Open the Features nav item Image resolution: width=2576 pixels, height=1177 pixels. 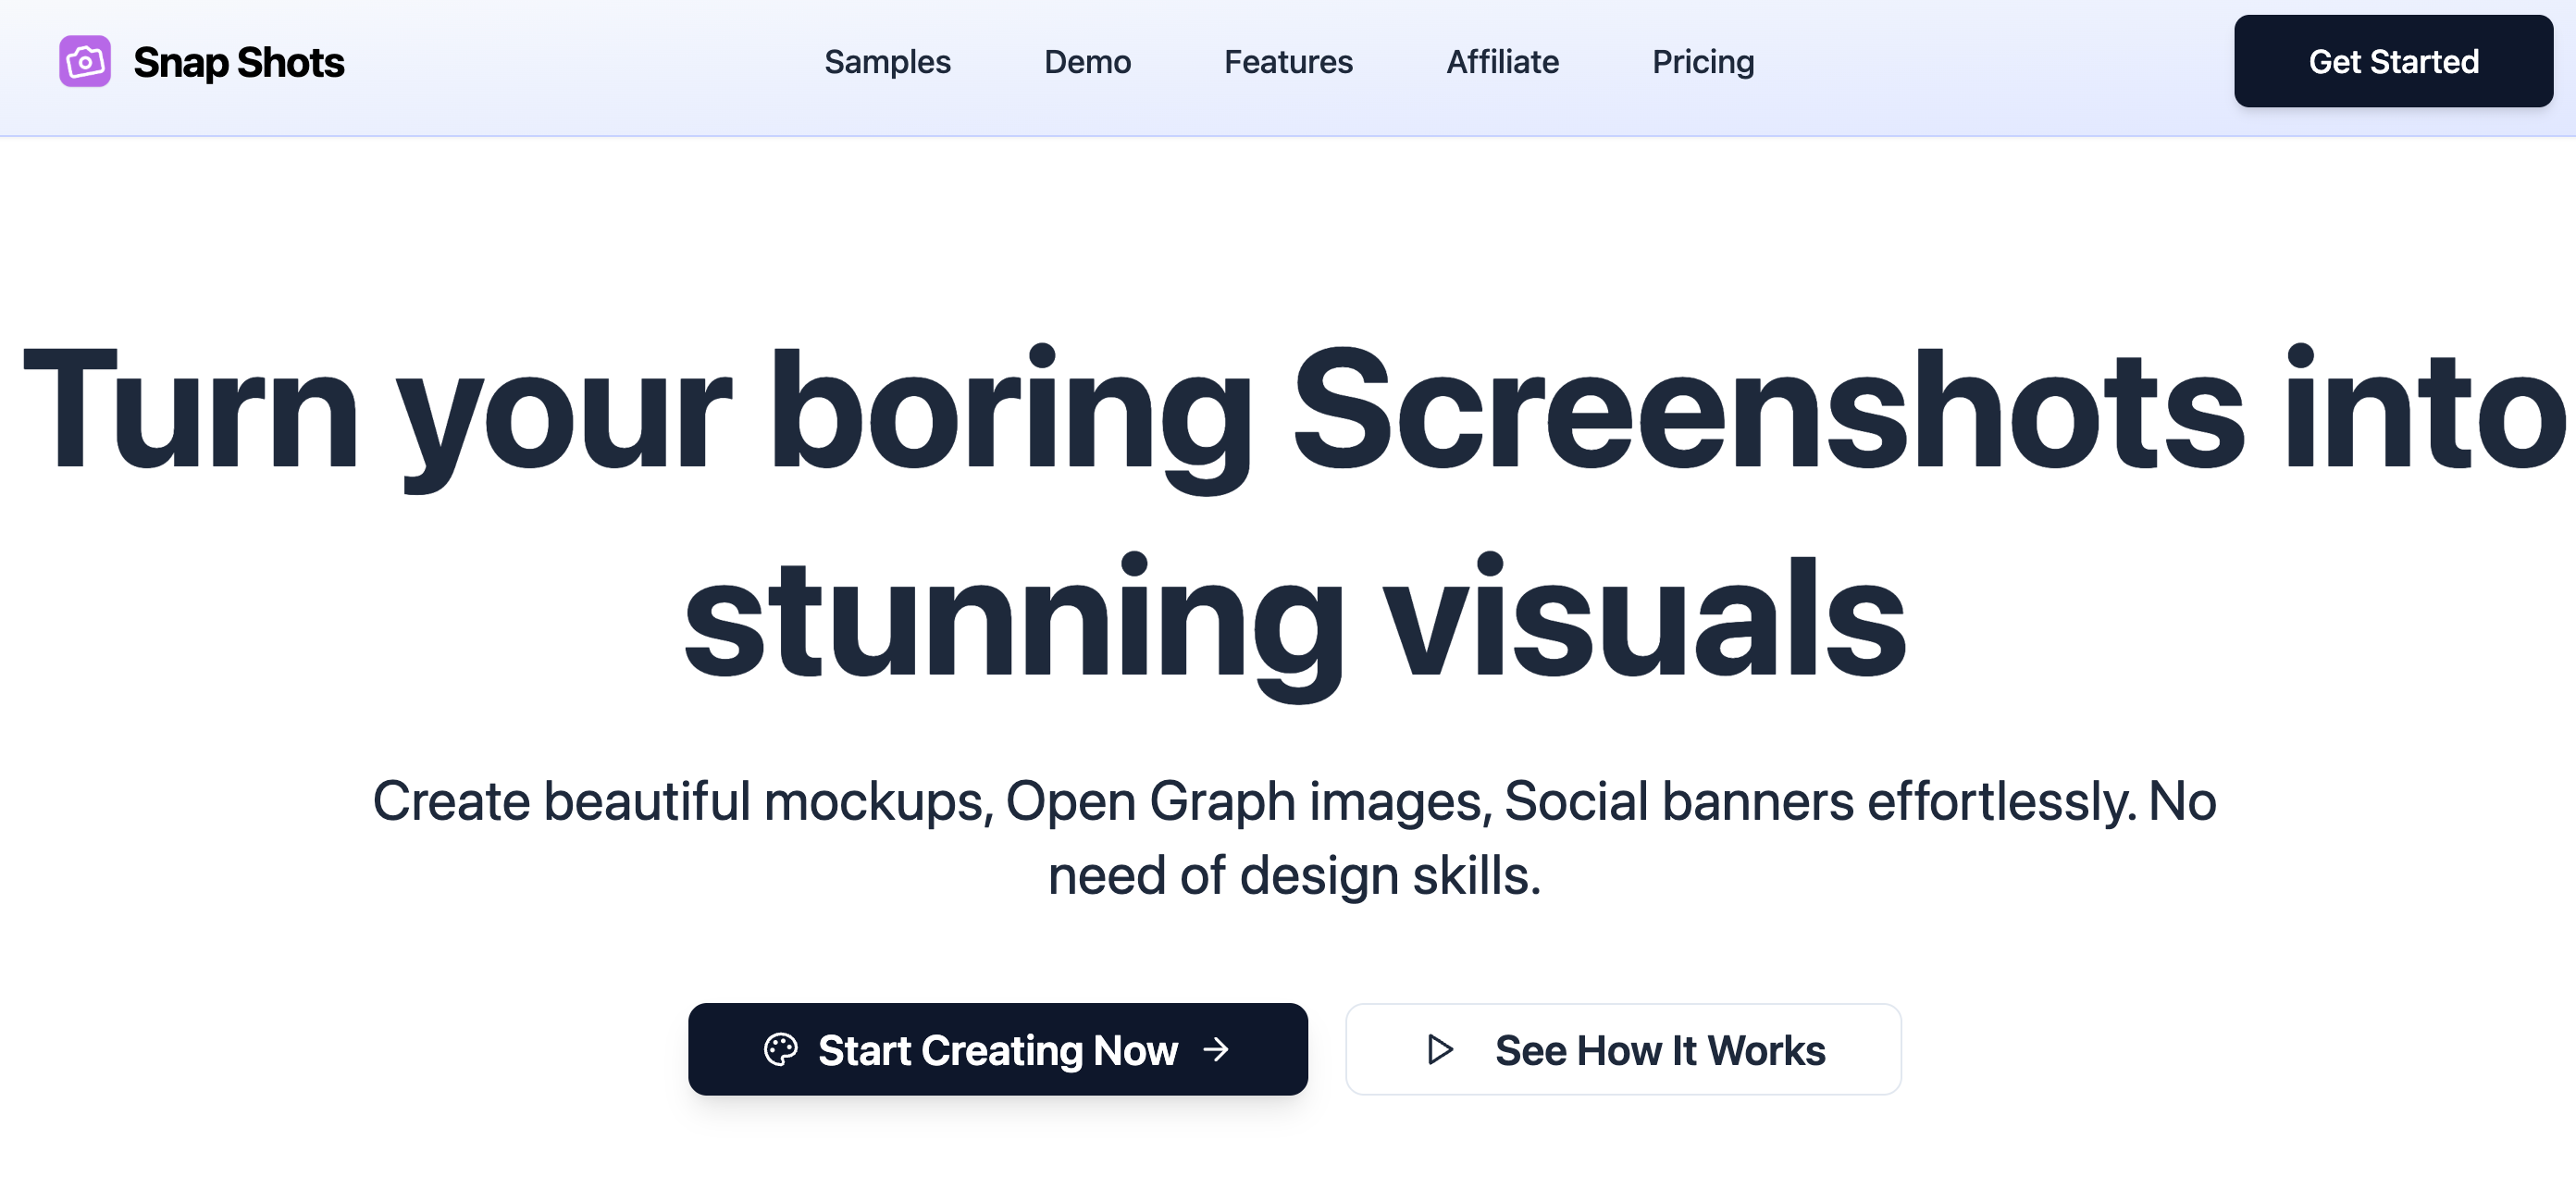tap(1288, 62)
